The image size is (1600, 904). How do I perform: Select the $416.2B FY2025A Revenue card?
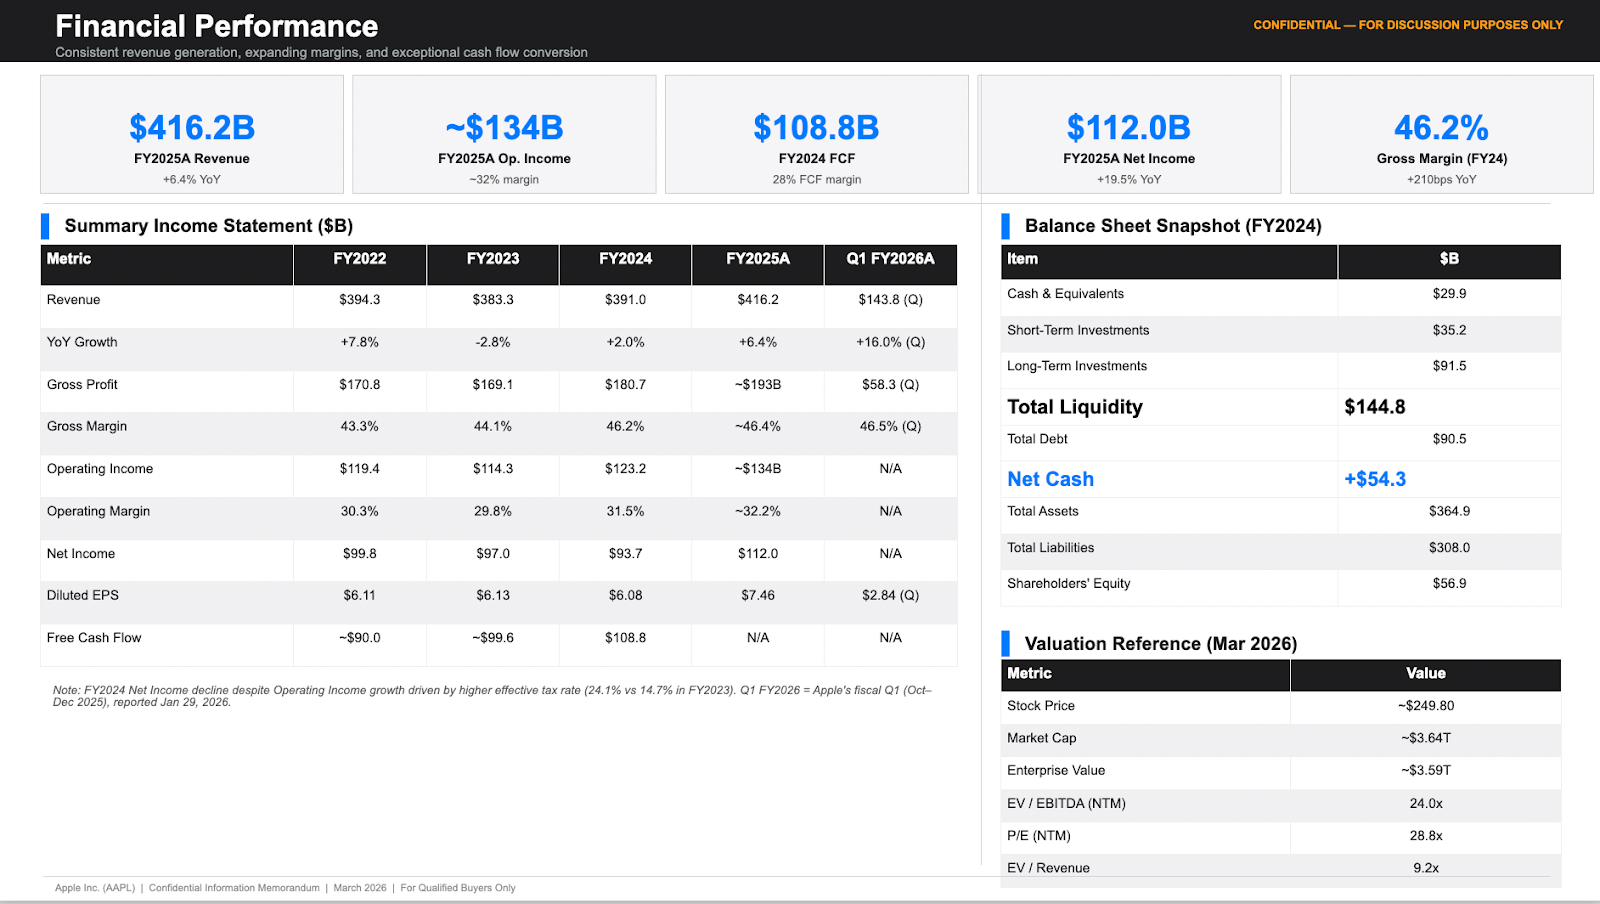pos(190,133)
